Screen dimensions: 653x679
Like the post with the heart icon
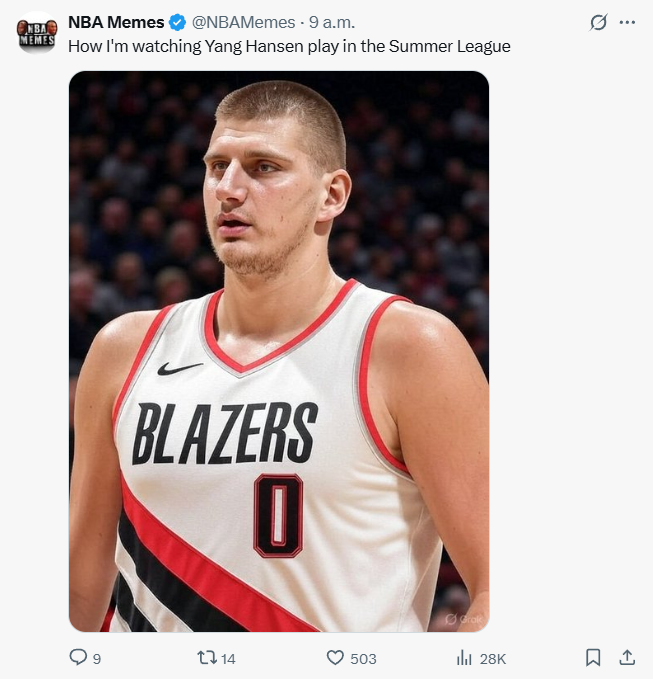pos(336,657)
